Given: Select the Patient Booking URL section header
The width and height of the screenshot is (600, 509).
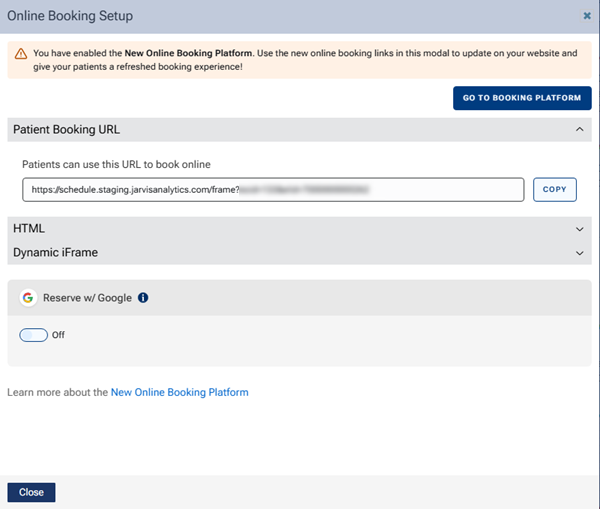Looking at the screenshot, I should [66, 129].
